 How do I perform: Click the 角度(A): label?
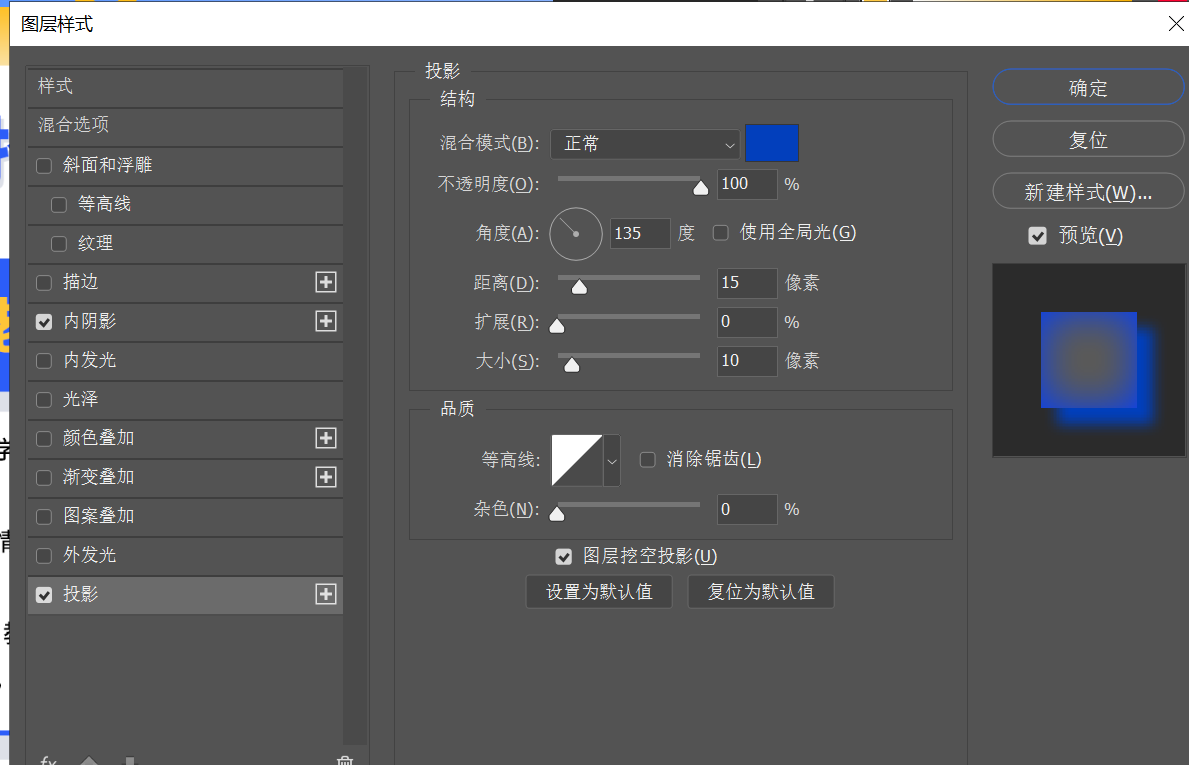coord(507,233)
